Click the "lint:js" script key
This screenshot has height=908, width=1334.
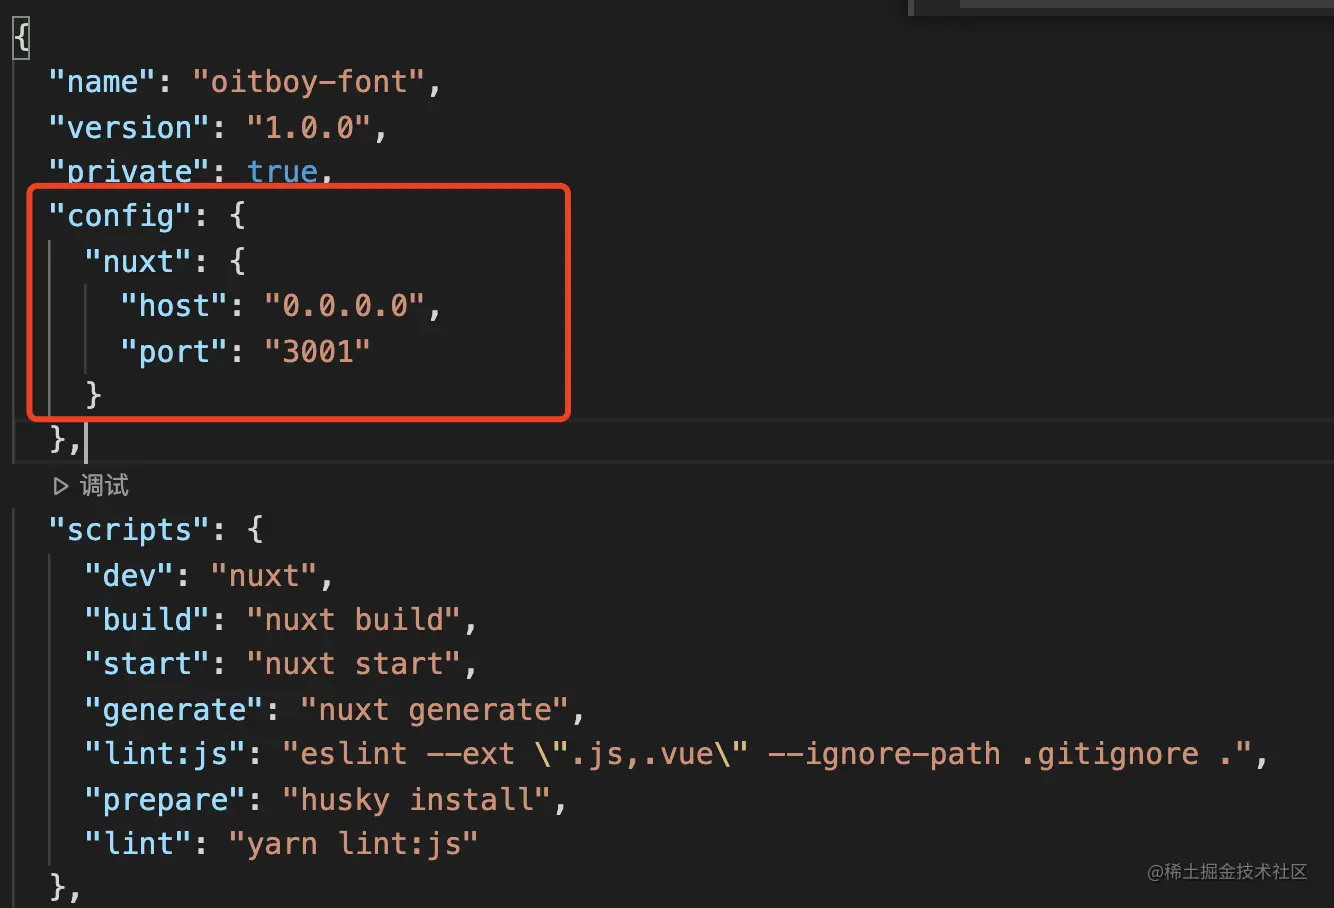coord(166,753)
